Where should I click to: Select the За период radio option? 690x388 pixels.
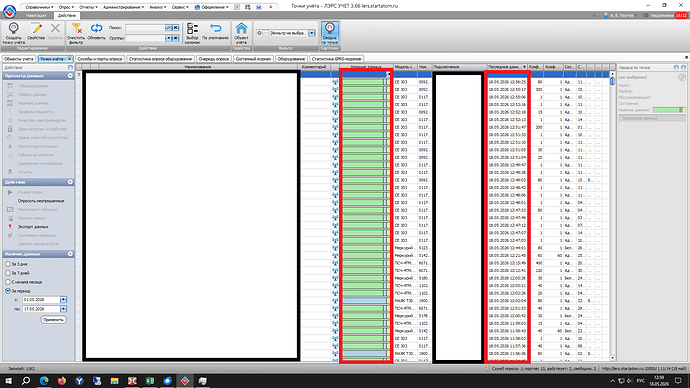pyautogui.click(x=8, y=291)
